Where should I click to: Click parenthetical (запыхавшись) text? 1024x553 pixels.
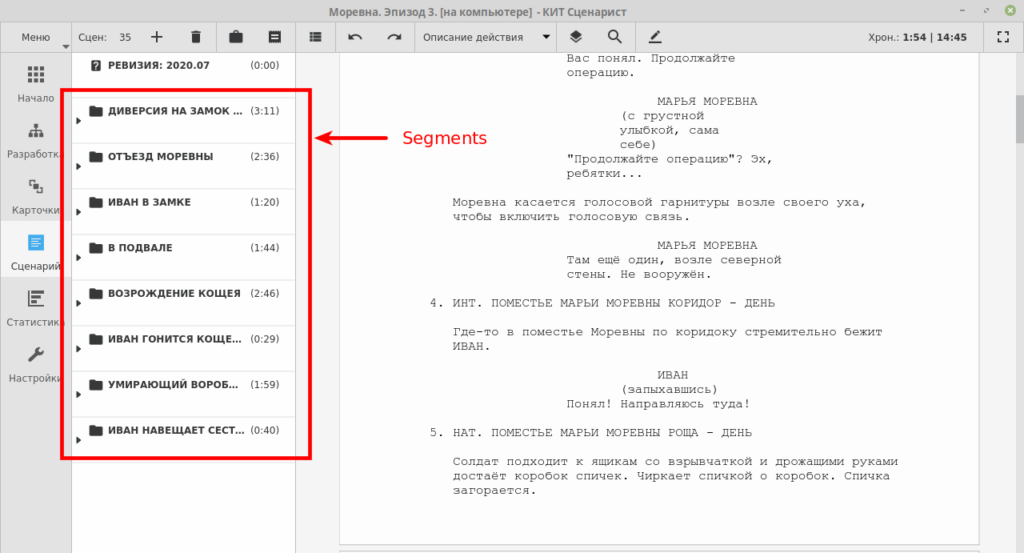pyautogui.click(x=669, y=389)
